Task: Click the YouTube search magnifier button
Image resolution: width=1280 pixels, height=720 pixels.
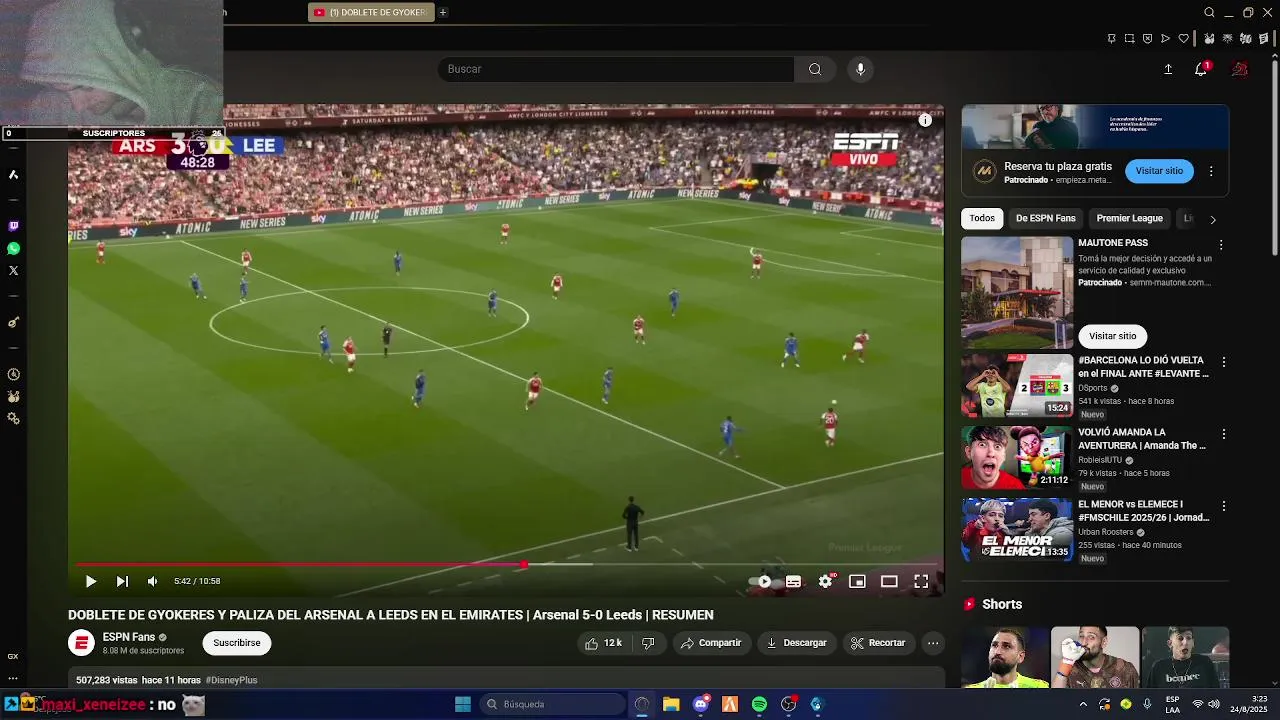Action: 815,69
